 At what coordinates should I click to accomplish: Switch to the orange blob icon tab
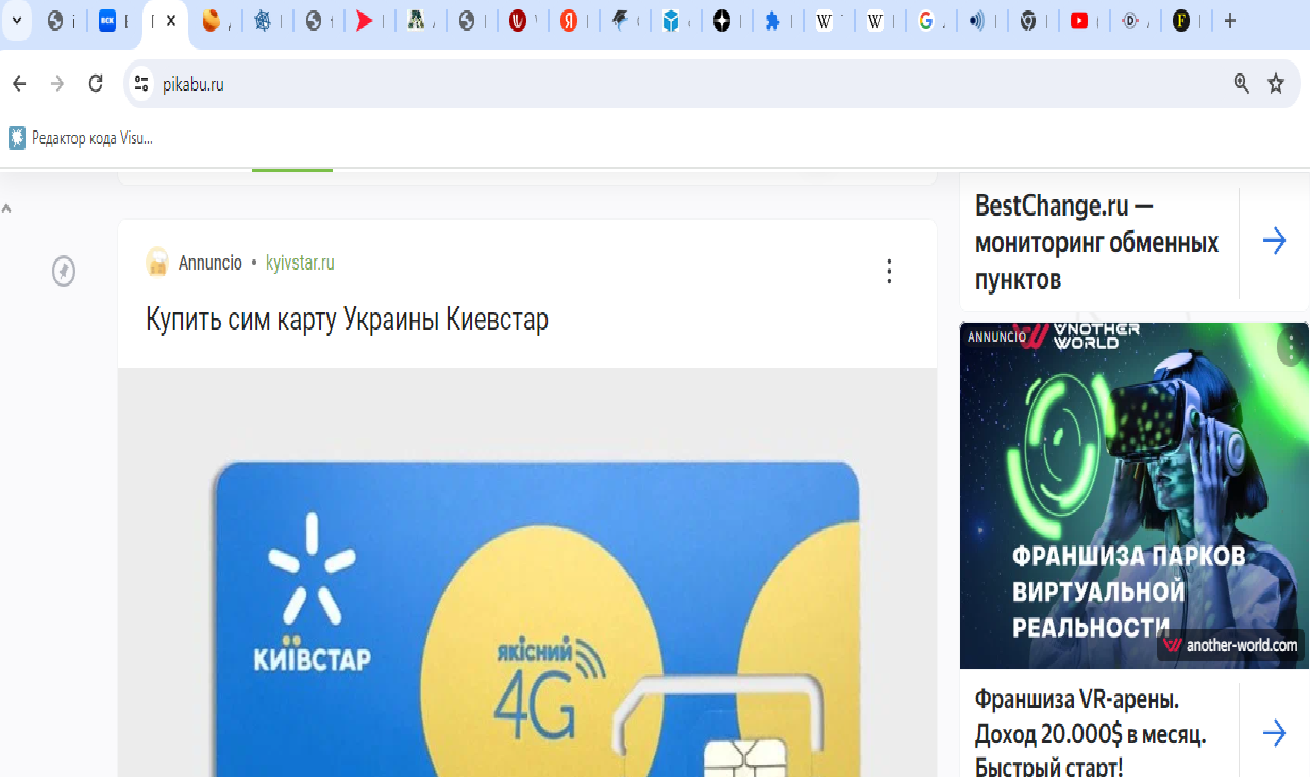click(x=211, y=21)
